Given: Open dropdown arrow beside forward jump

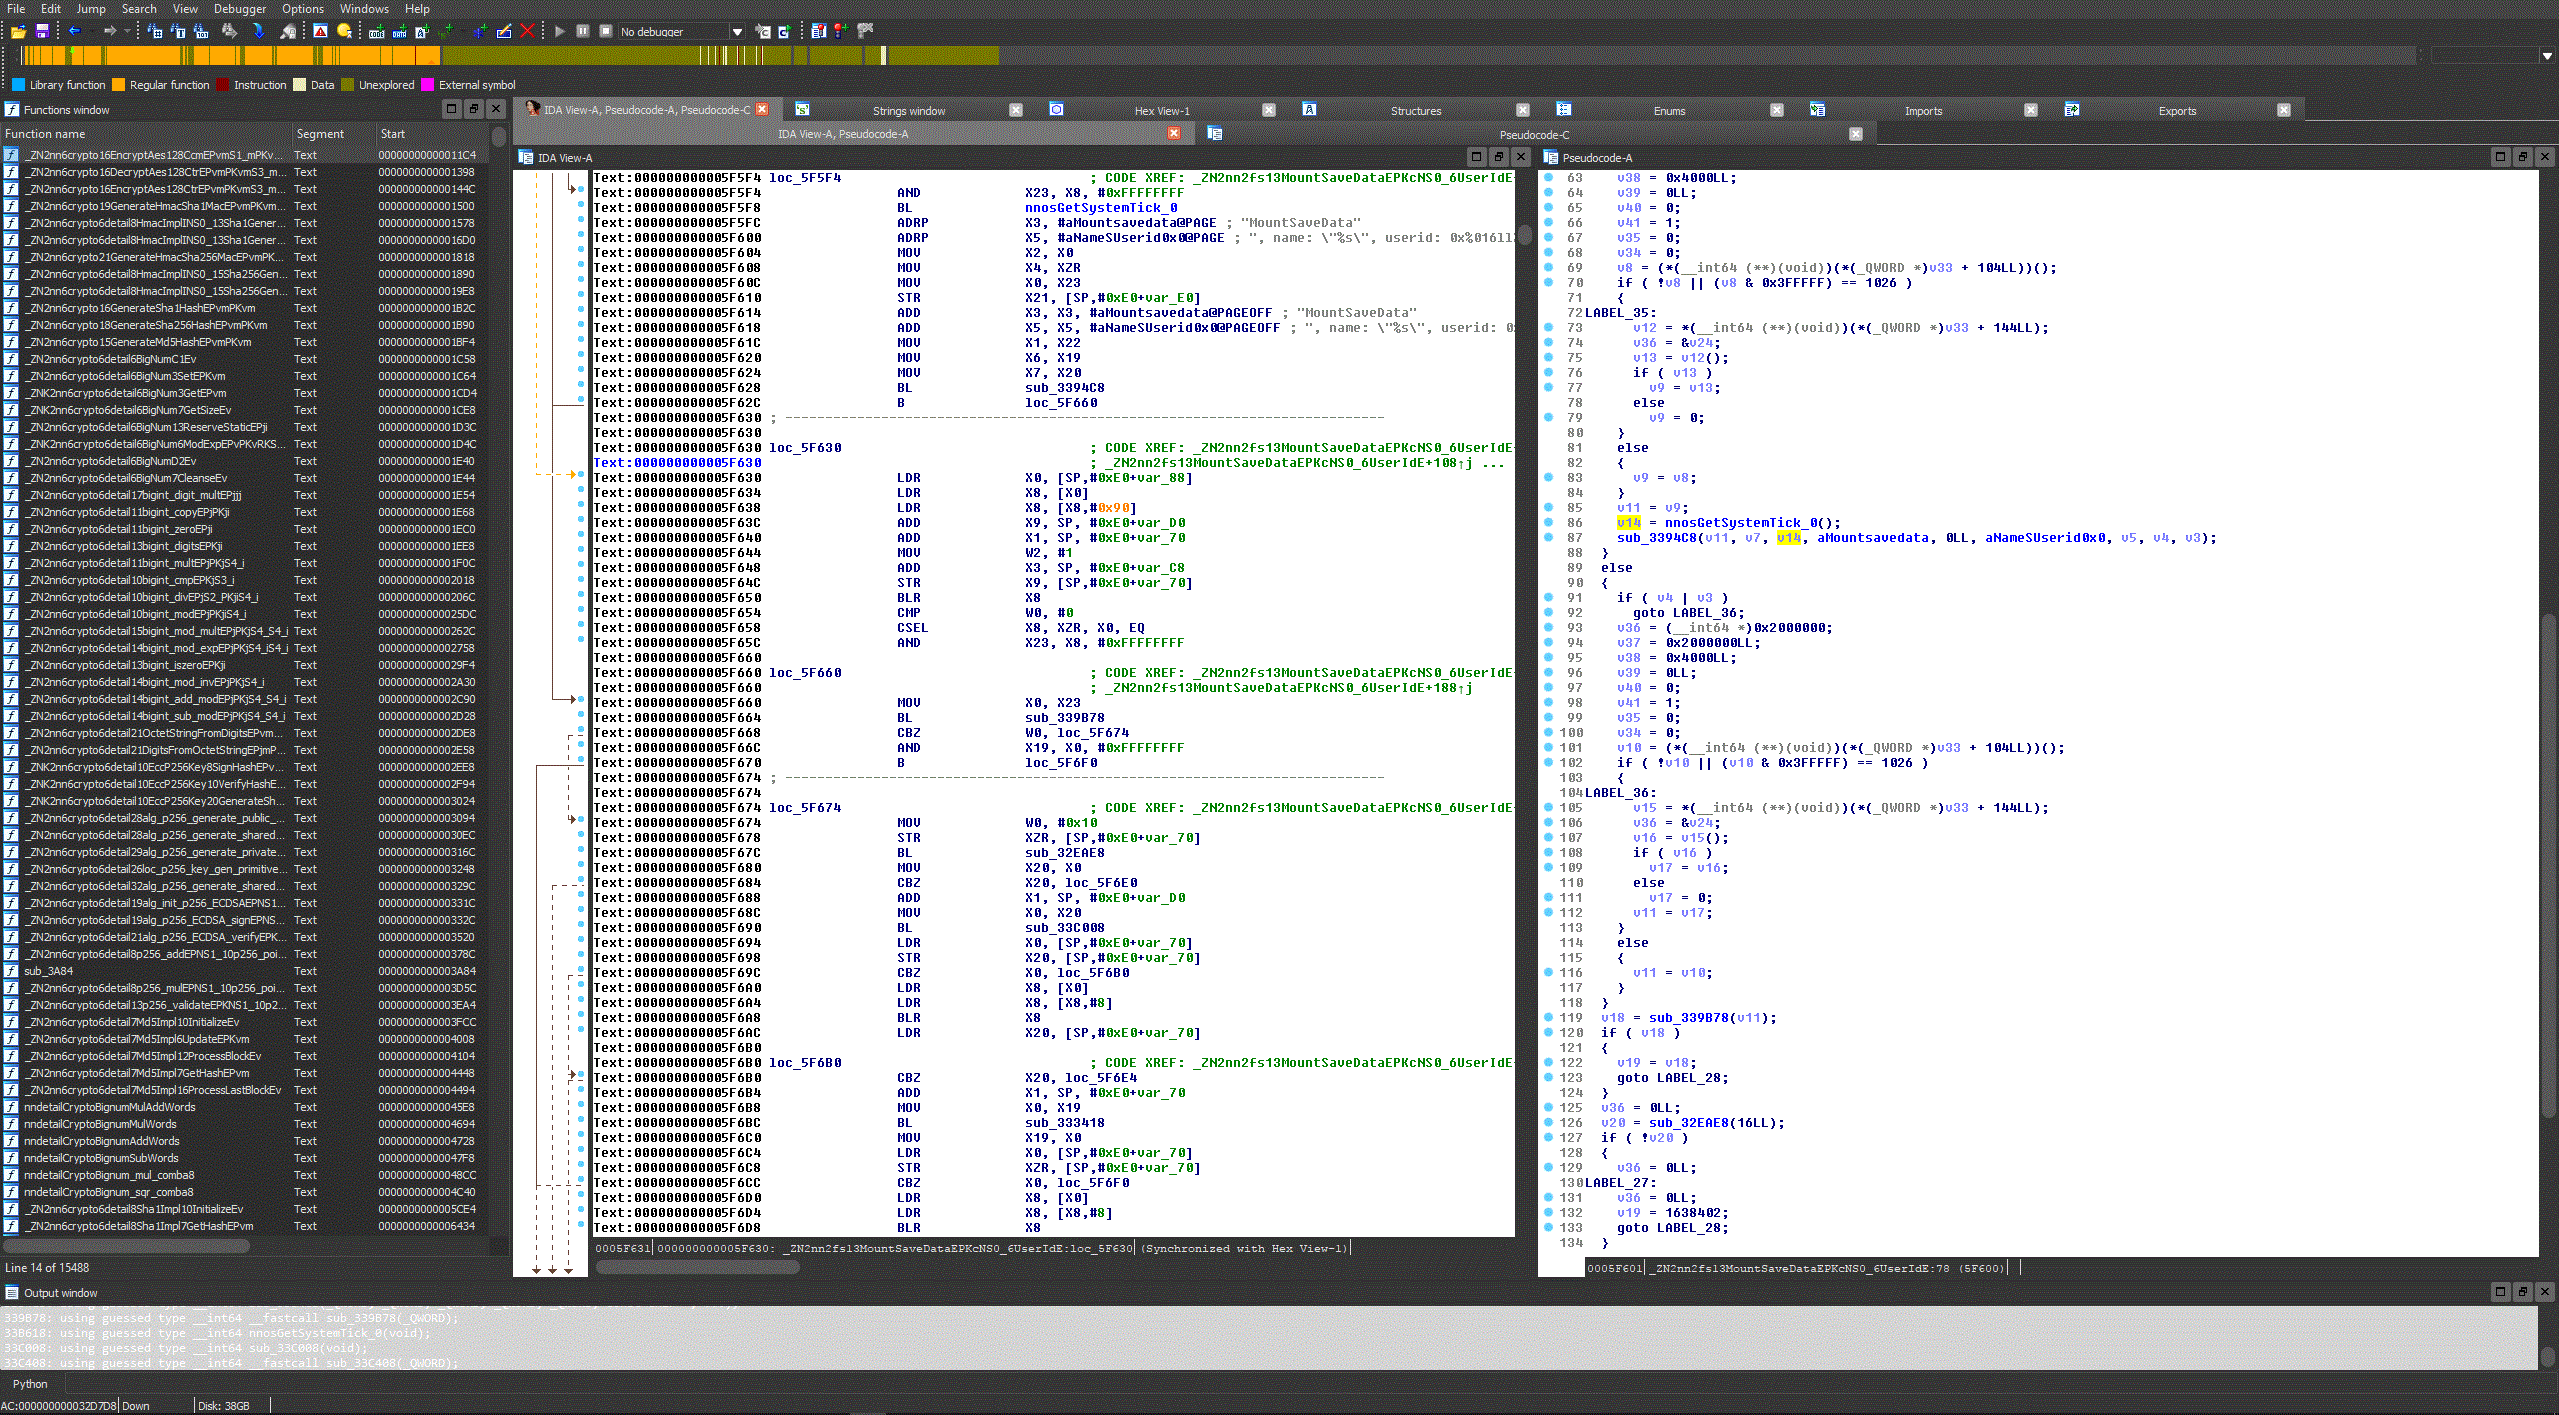Looking at the screenshot, I should [x=127, y=32].
